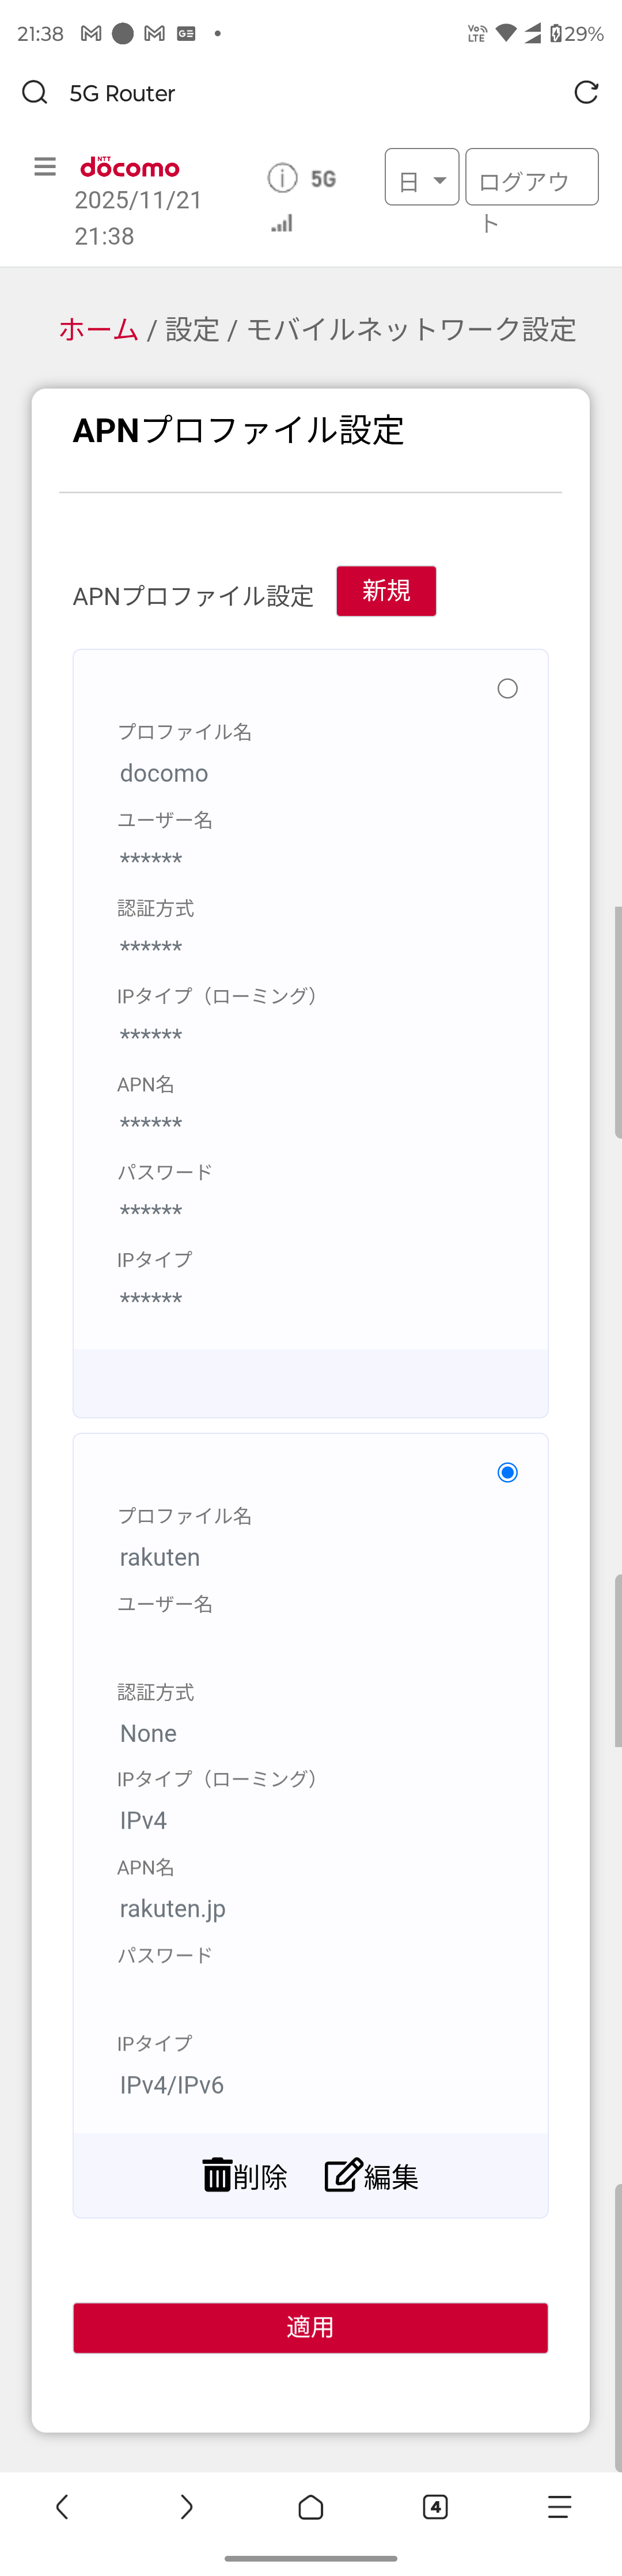
Task: Select the rakuten APN profile radio button
Action: (507, 1472)
